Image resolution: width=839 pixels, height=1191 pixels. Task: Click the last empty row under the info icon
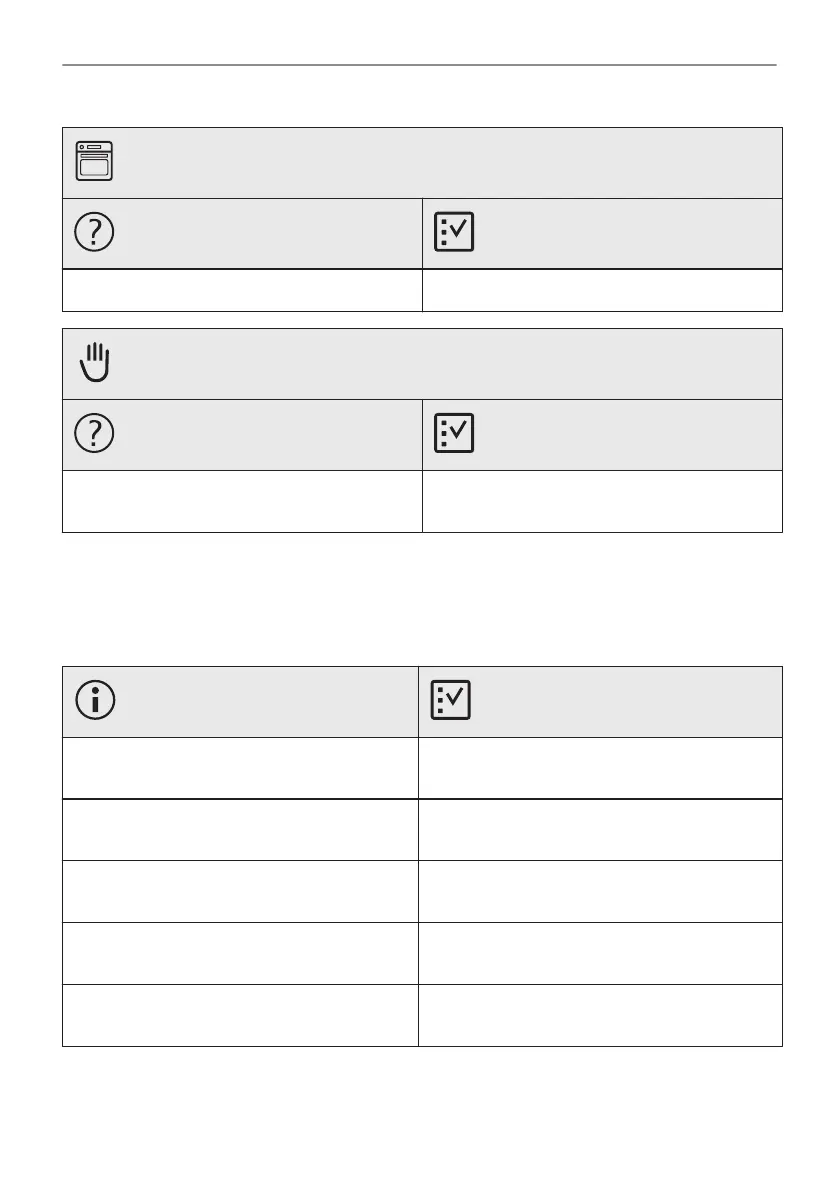[240, 1016]
